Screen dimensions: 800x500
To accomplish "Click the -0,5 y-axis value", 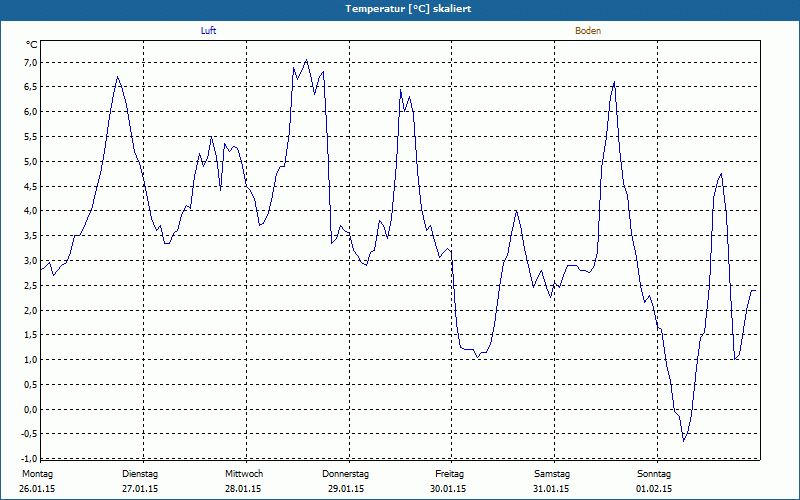I will [x=30, y=434].
